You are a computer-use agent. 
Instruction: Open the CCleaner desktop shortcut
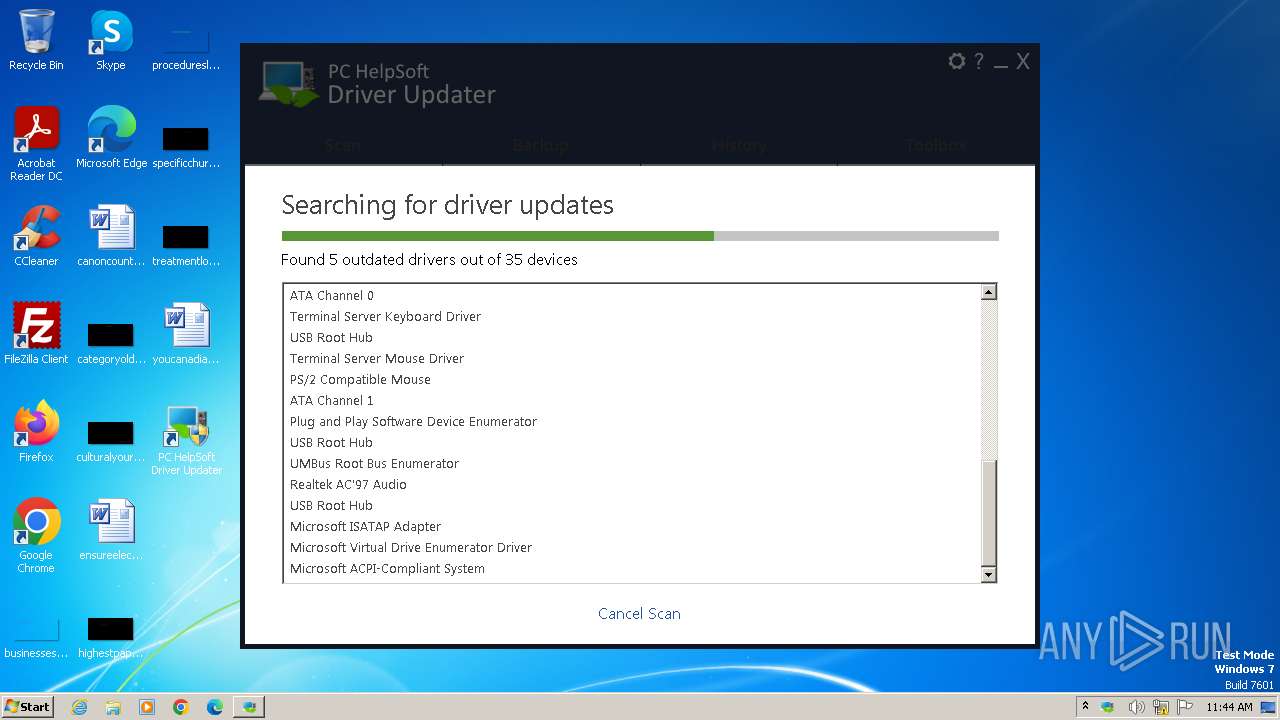[36, 236]
